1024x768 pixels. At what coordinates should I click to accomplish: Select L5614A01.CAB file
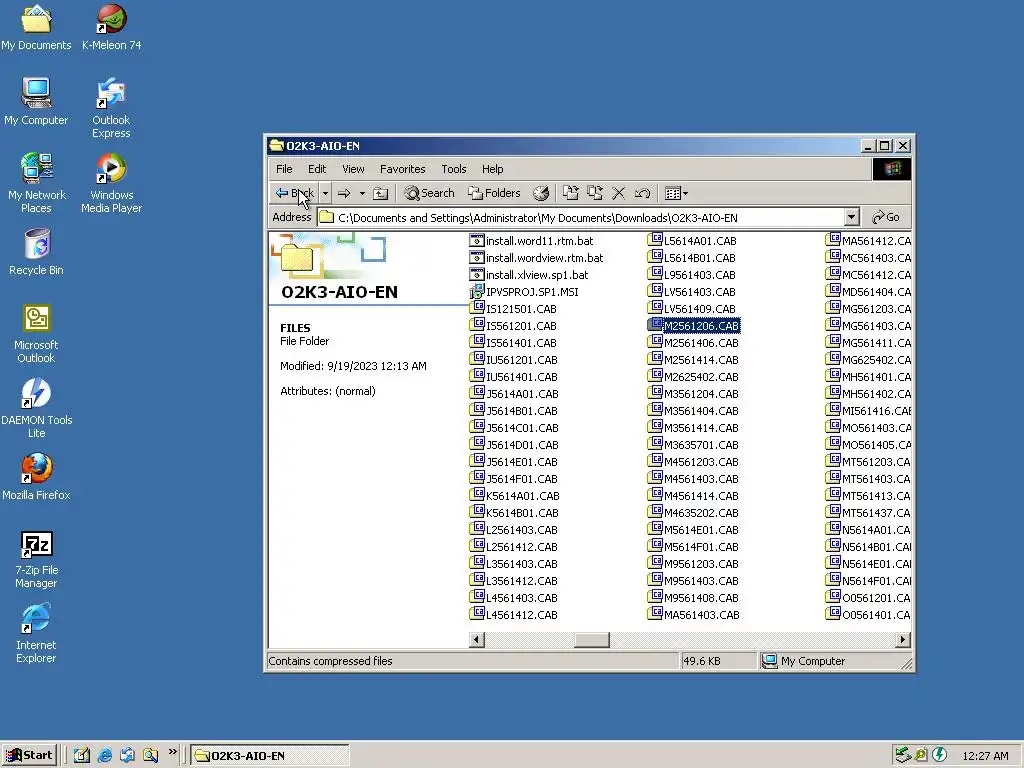(692, 240)
